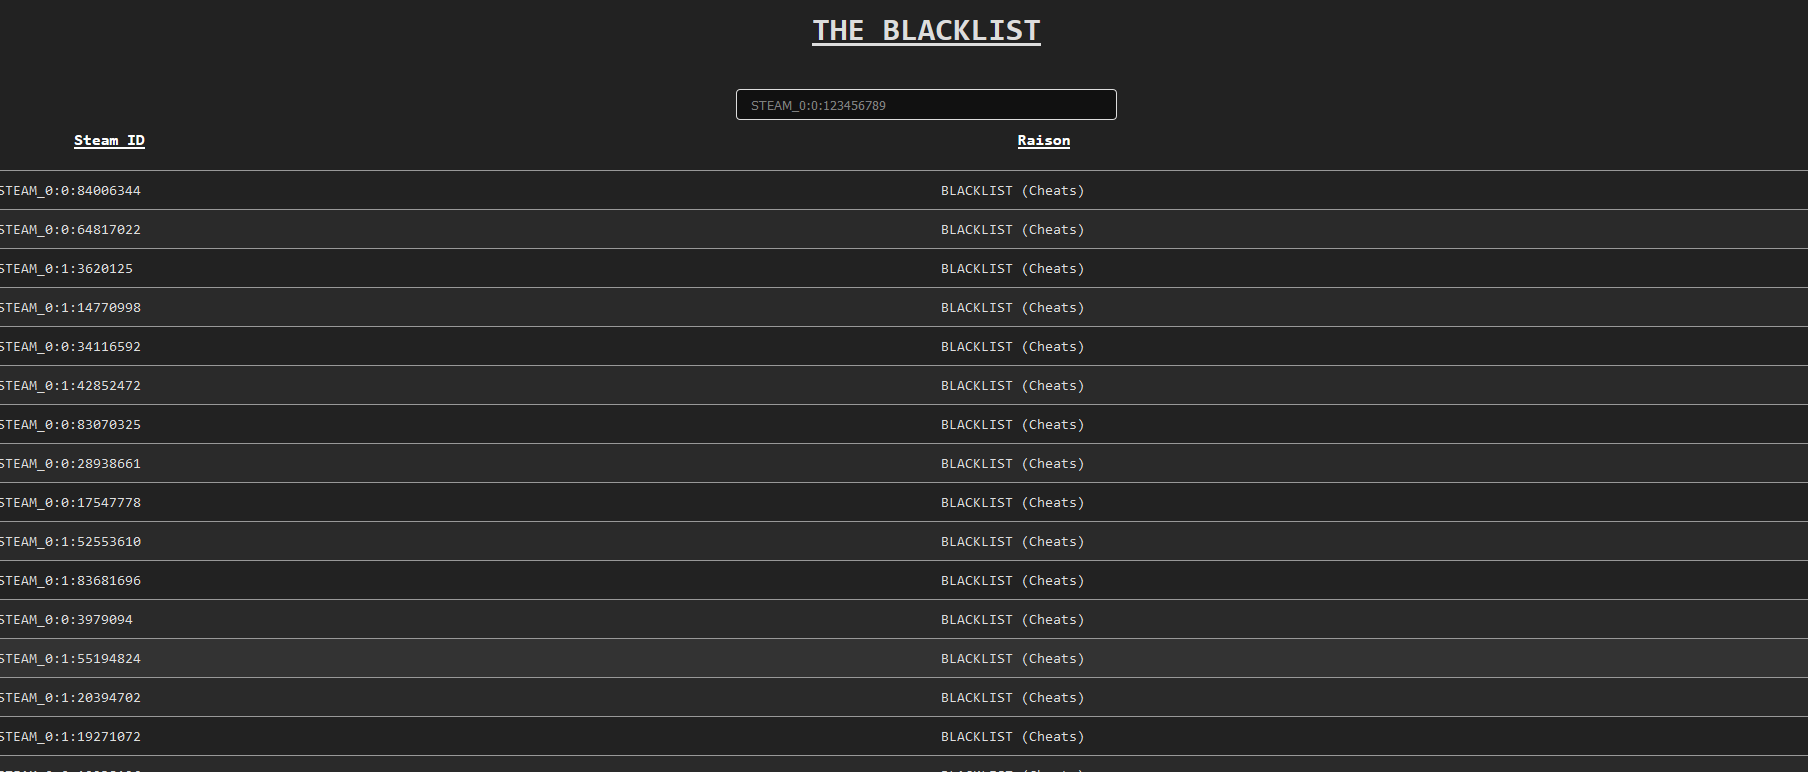Open THE BLACKLIST title heading
This screenshot has width=1808, height=772.
[x=926, y=31]
